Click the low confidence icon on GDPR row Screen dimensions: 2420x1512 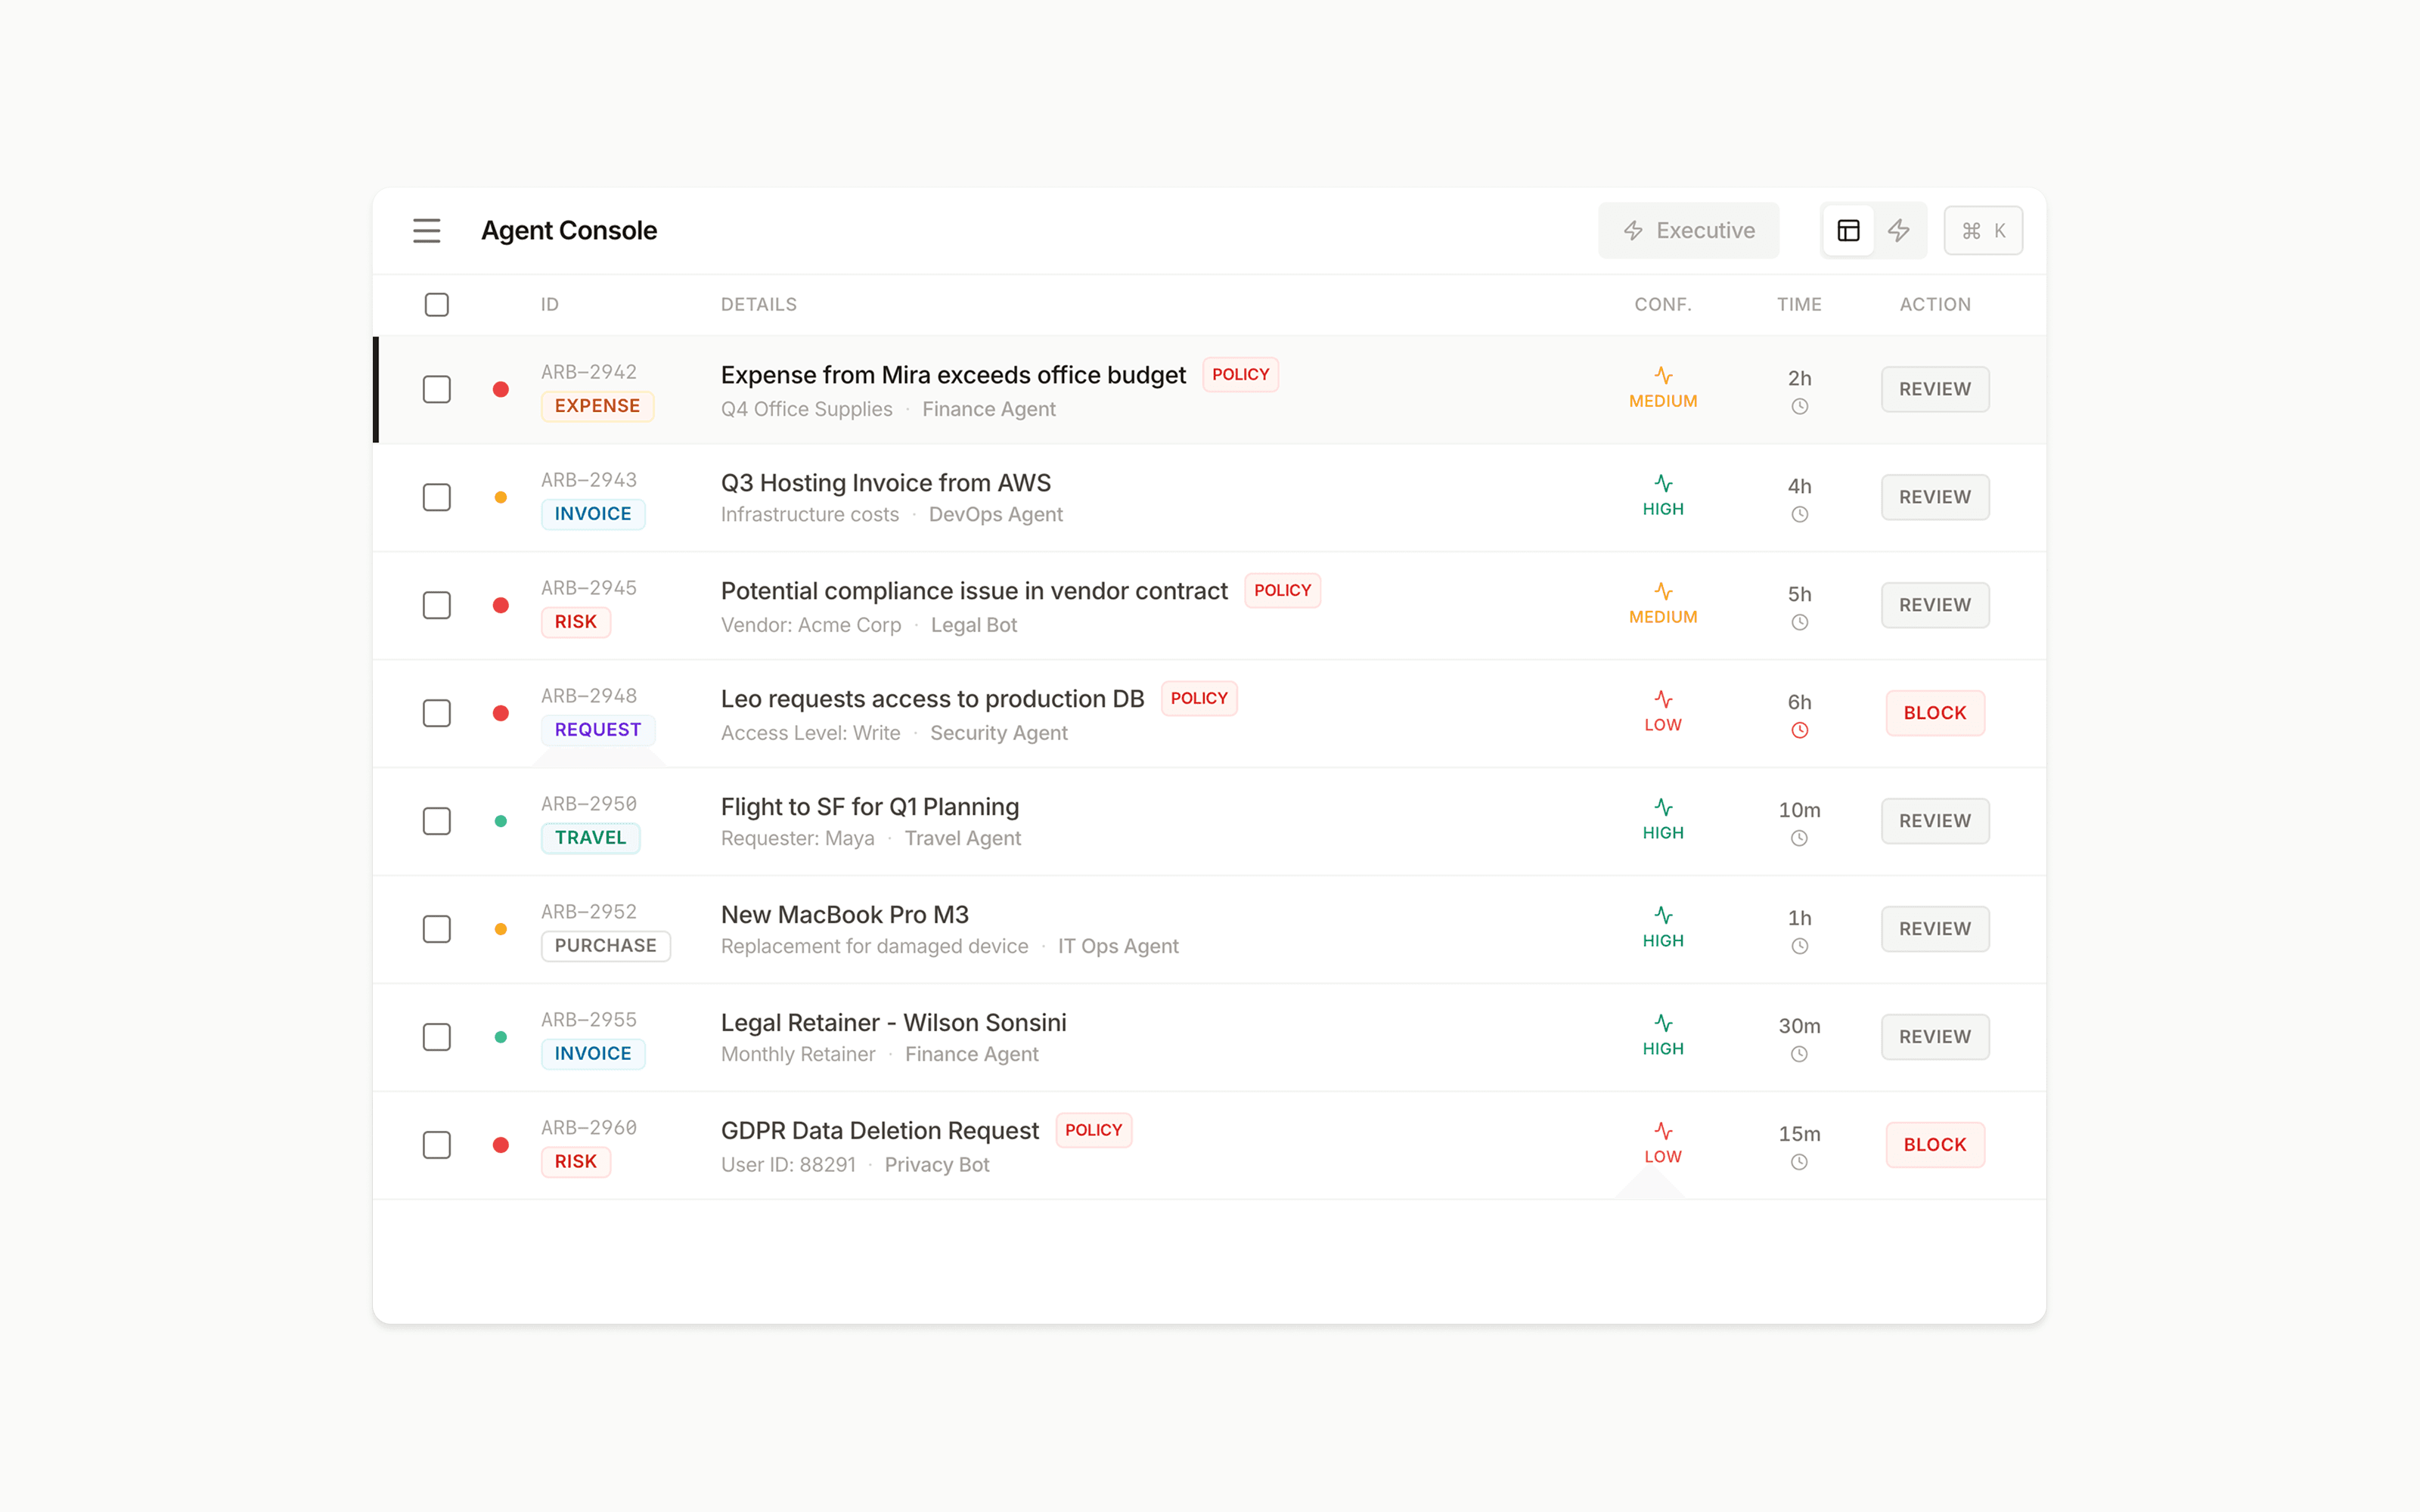click(x=1663, y=1132)
